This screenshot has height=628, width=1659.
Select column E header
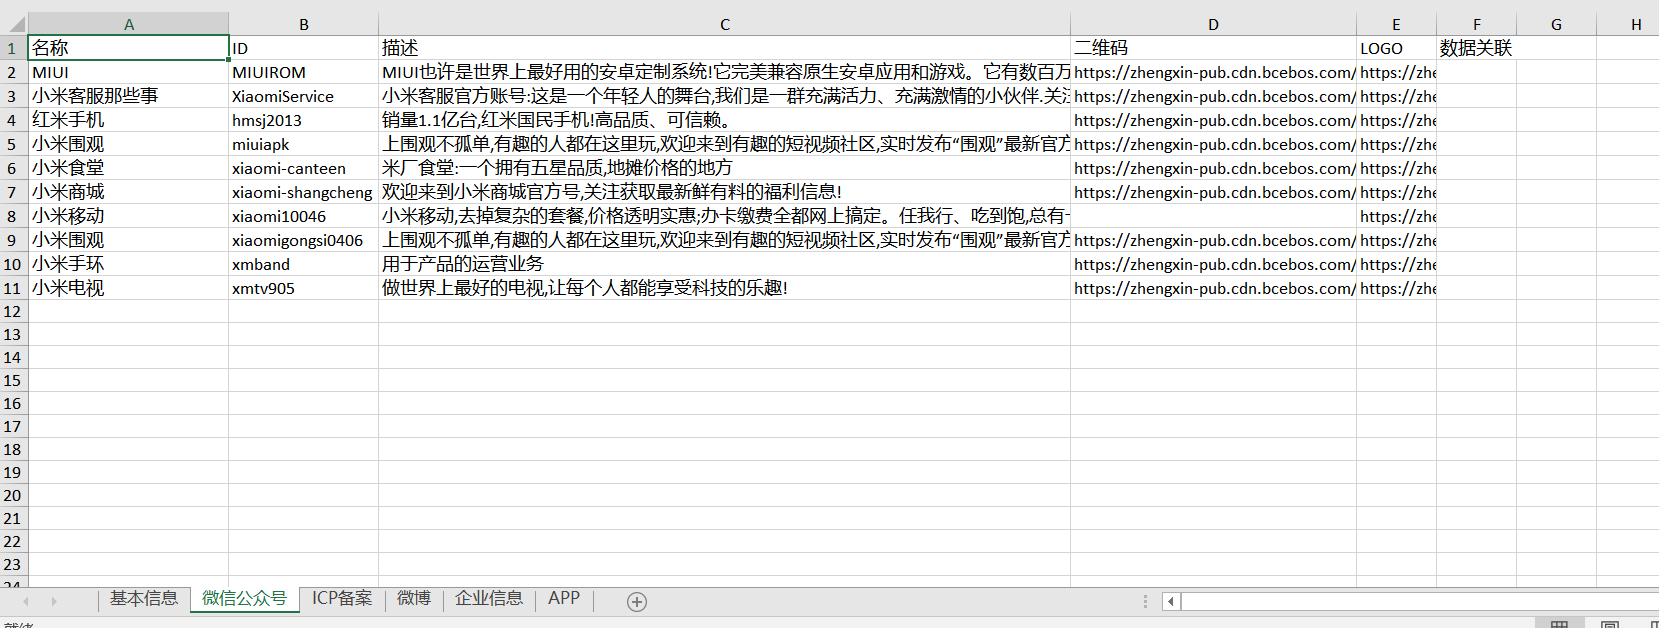click(1396, 24)
